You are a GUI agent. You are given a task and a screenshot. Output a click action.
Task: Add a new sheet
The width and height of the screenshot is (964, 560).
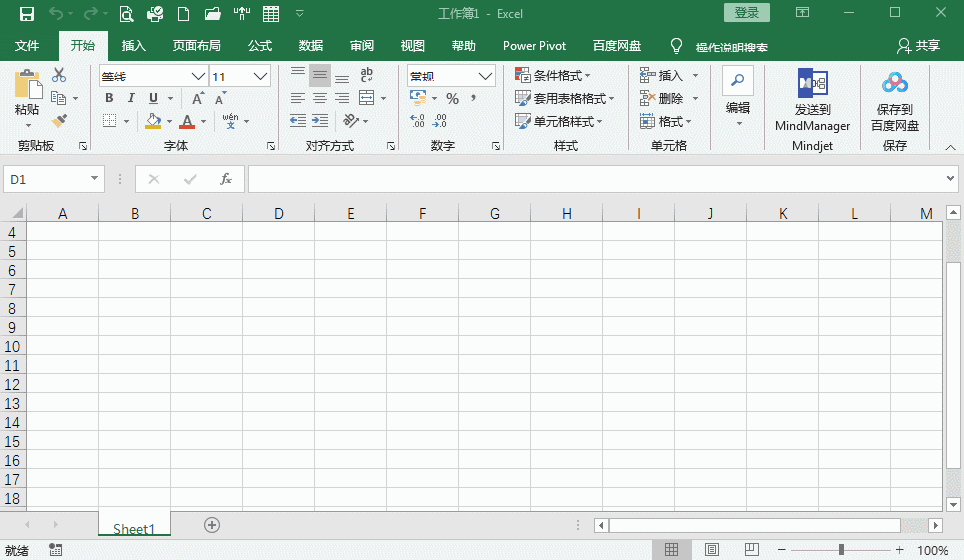coord(212,525)
